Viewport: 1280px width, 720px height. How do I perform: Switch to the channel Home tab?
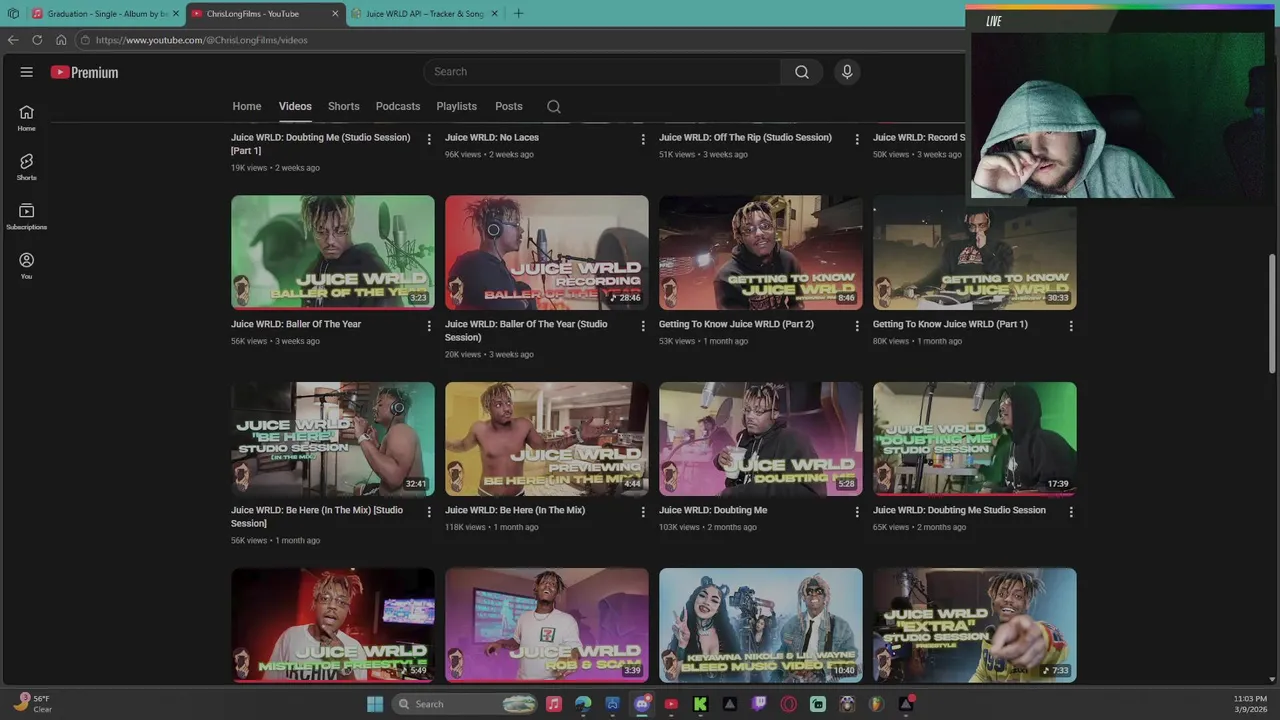[x=247, y=106]
